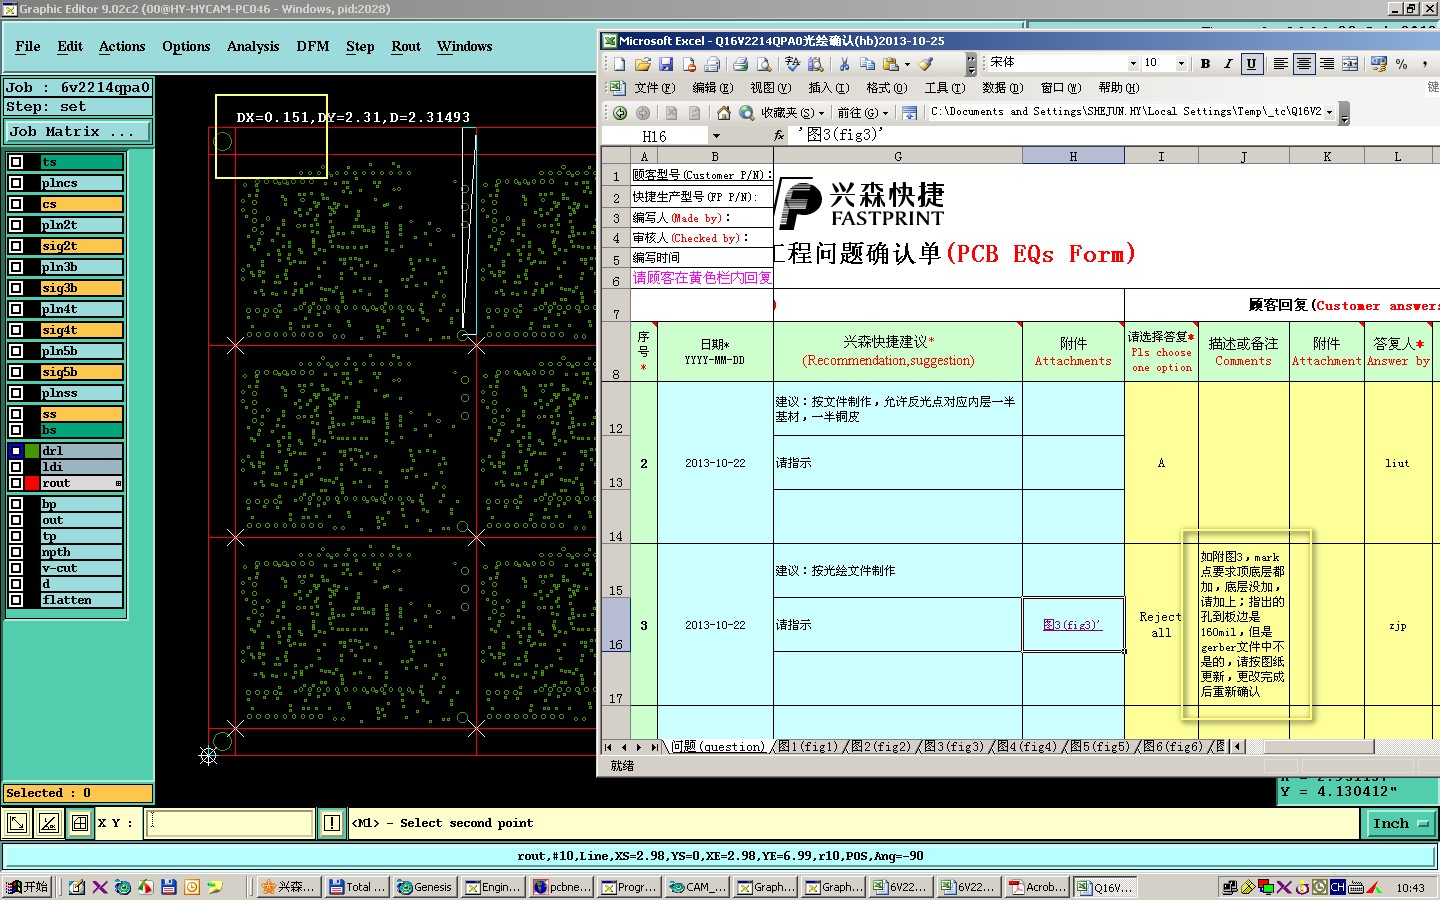The height and width of the screenshot is (900, 1440).
Task: Activate Excel Format Painter brush
Action: [x=926, y=64]
